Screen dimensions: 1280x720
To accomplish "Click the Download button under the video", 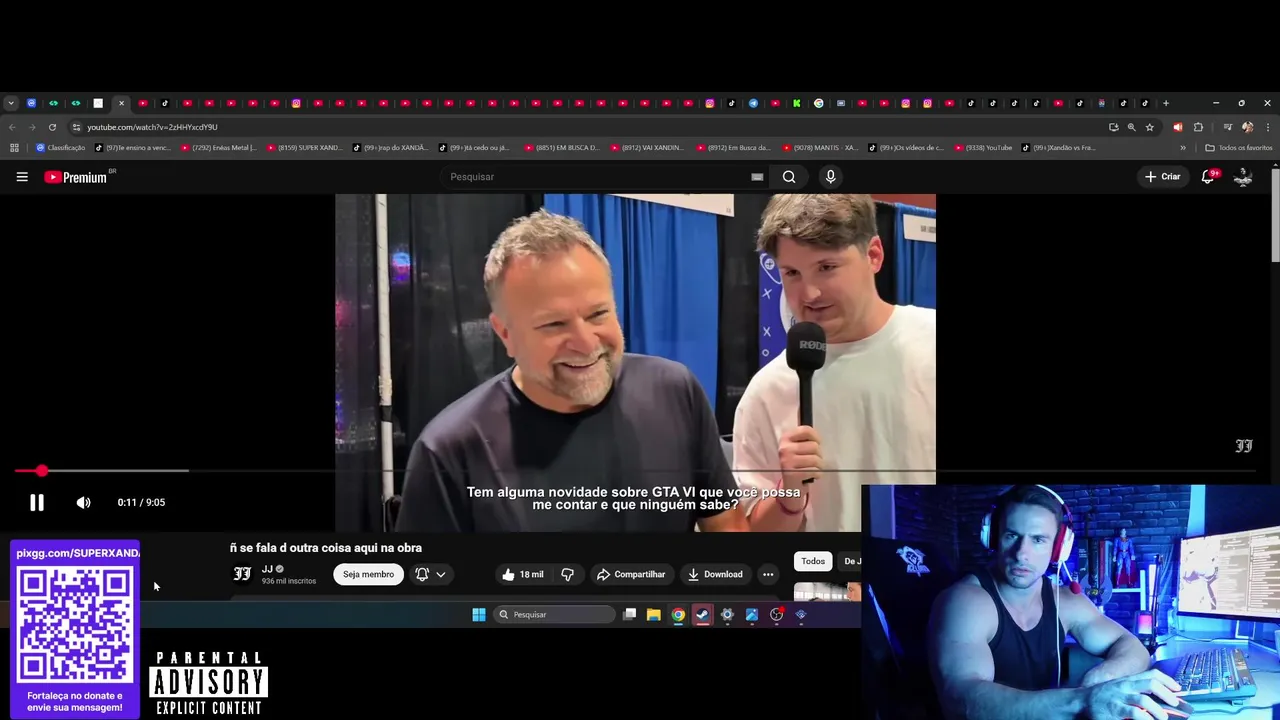I will click(715, 574).
